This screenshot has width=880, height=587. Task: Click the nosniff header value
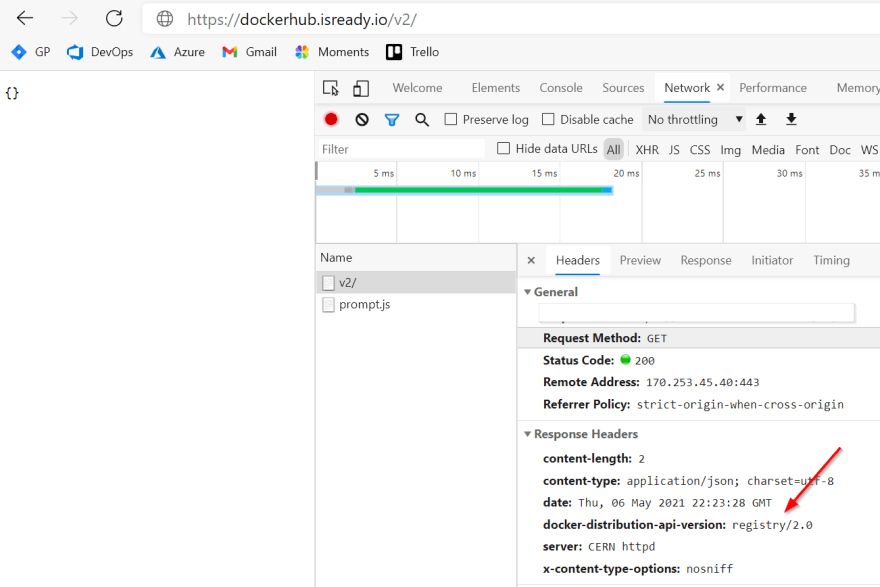pyautogui.click(x=709, y=569)
